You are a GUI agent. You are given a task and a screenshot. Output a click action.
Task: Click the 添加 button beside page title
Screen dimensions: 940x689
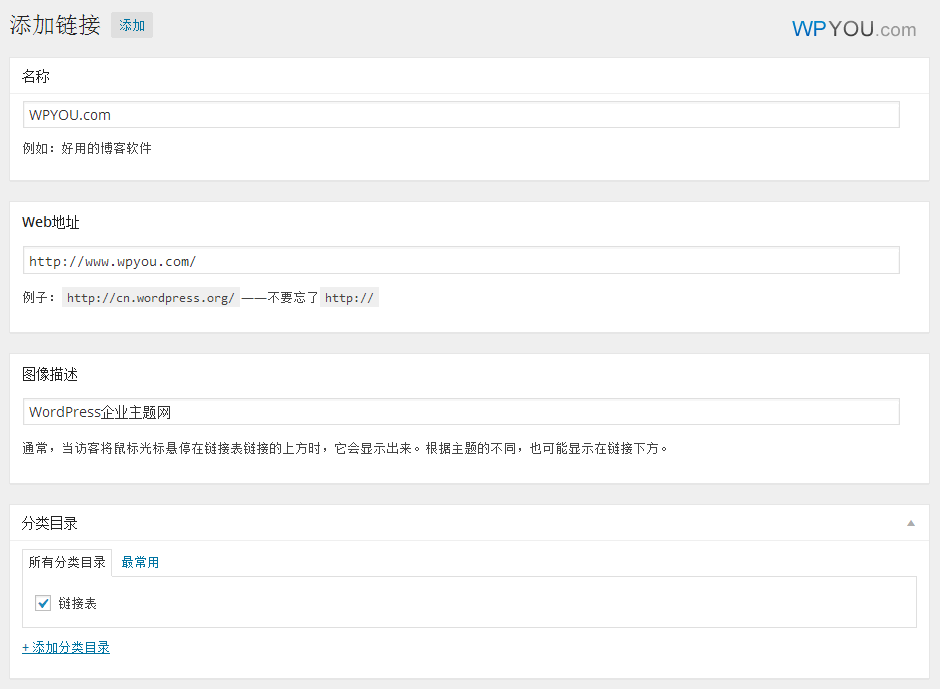(132, 25)
